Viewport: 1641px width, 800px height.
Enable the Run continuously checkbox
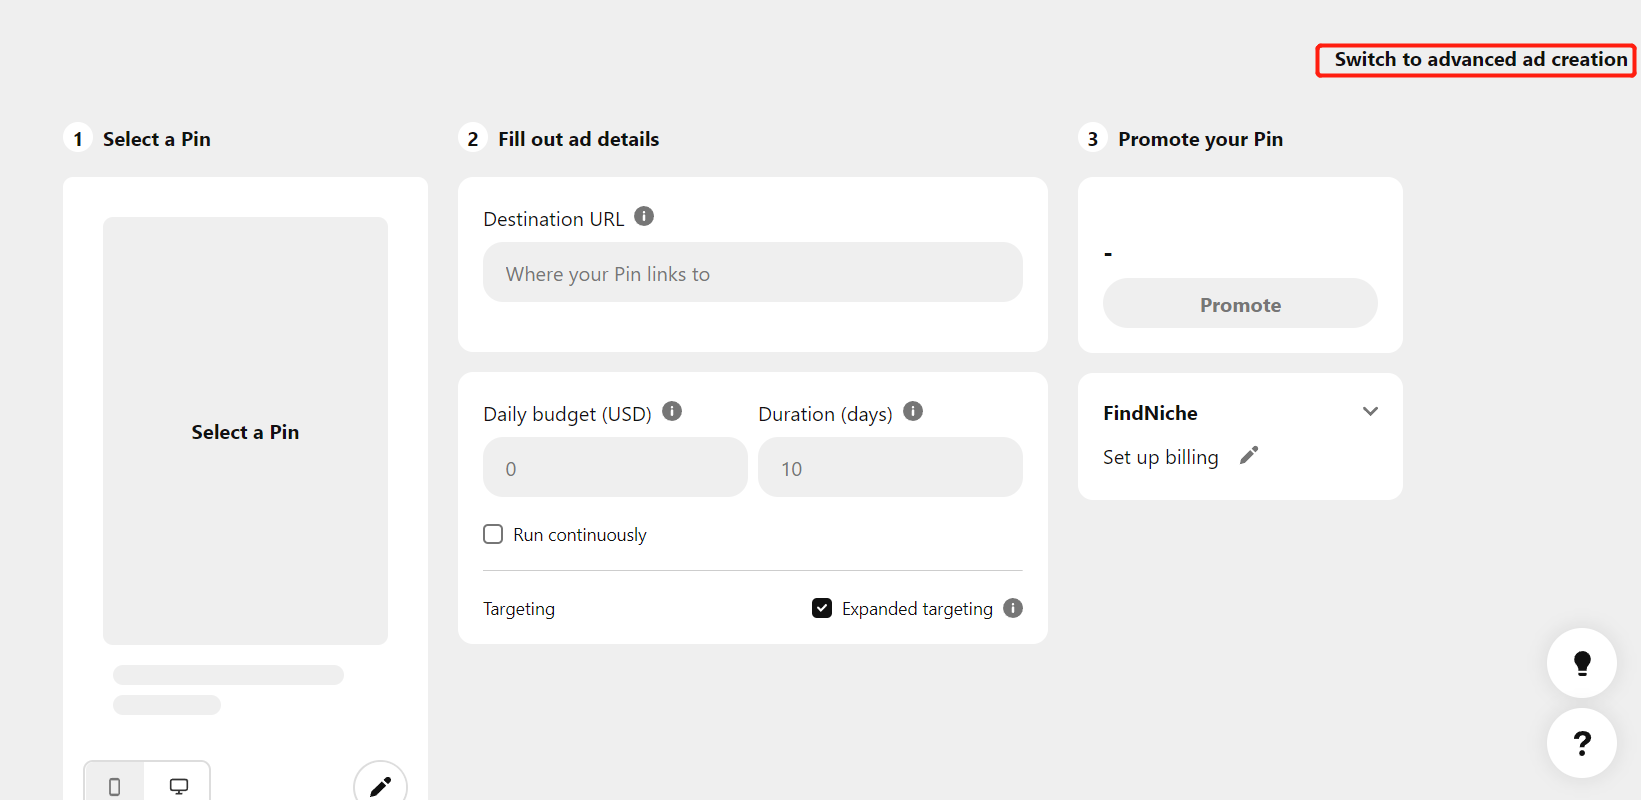click(x=493, y=534)
